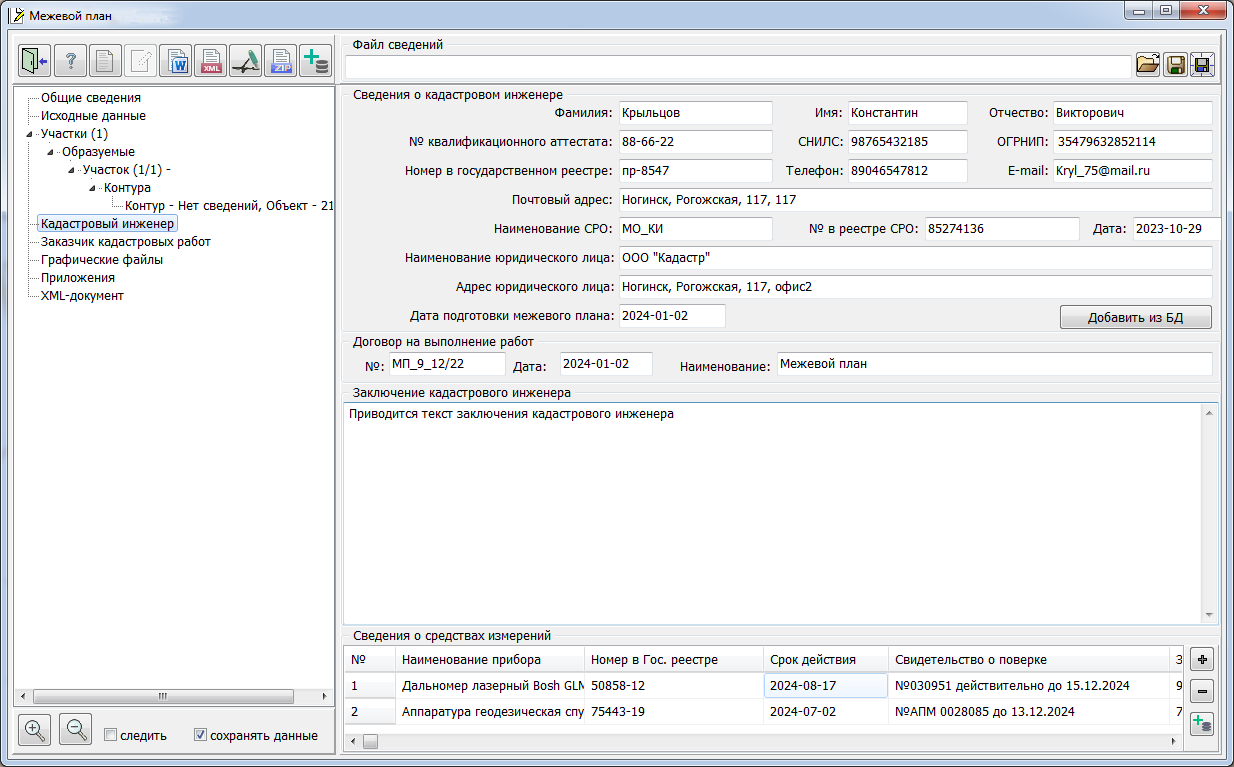Click the ZIP archive toolbar icon

pyautogui.click(x=282, y=61)
